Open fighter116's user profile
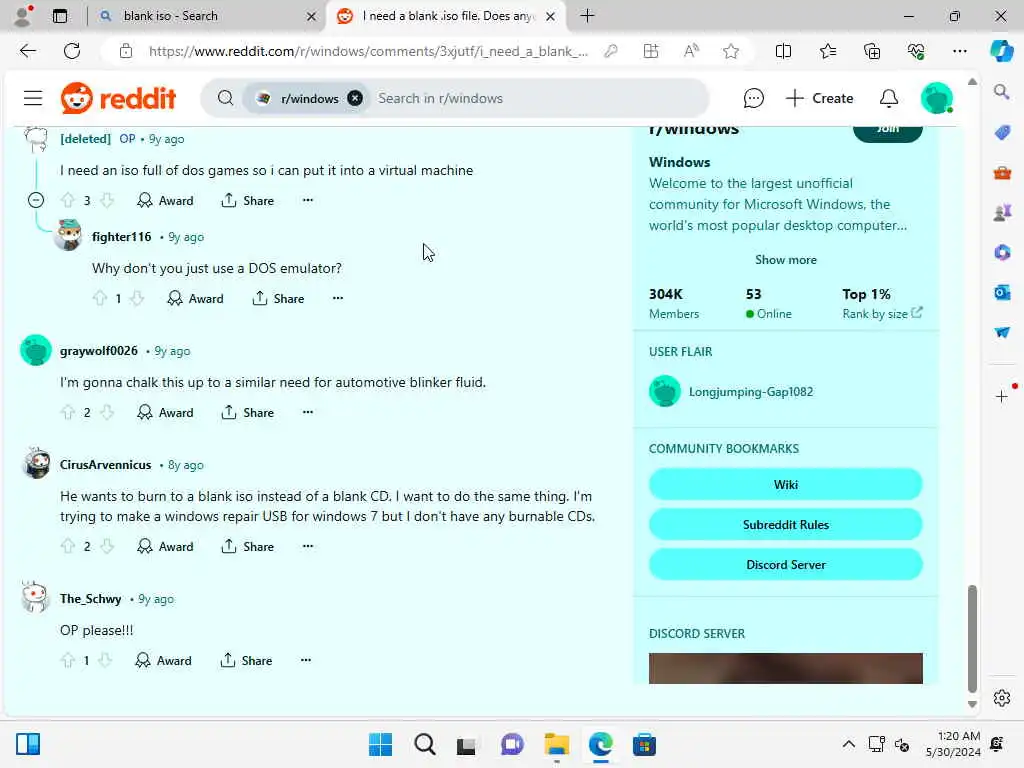Viewport: 1024px width, 768px height. (x=121, y=236)
